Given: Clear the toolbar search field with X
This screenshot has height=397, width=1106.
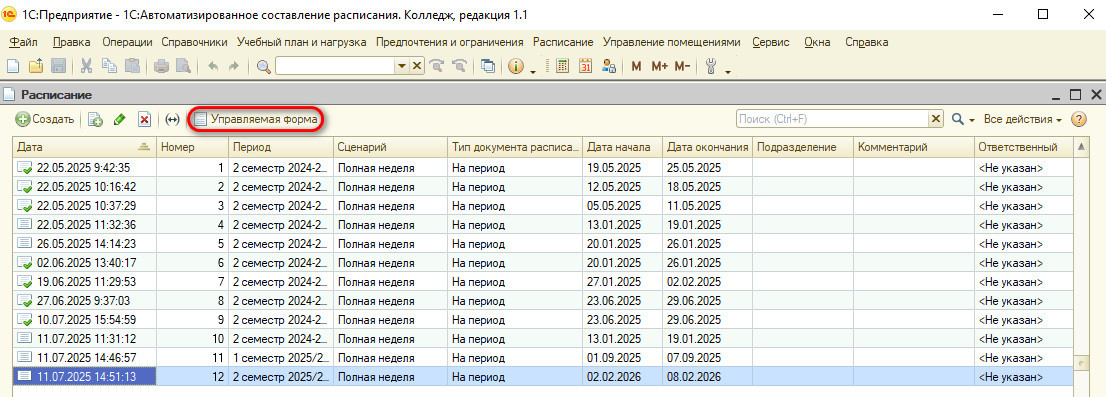Looking at the screenshot, I should (416, 66).
